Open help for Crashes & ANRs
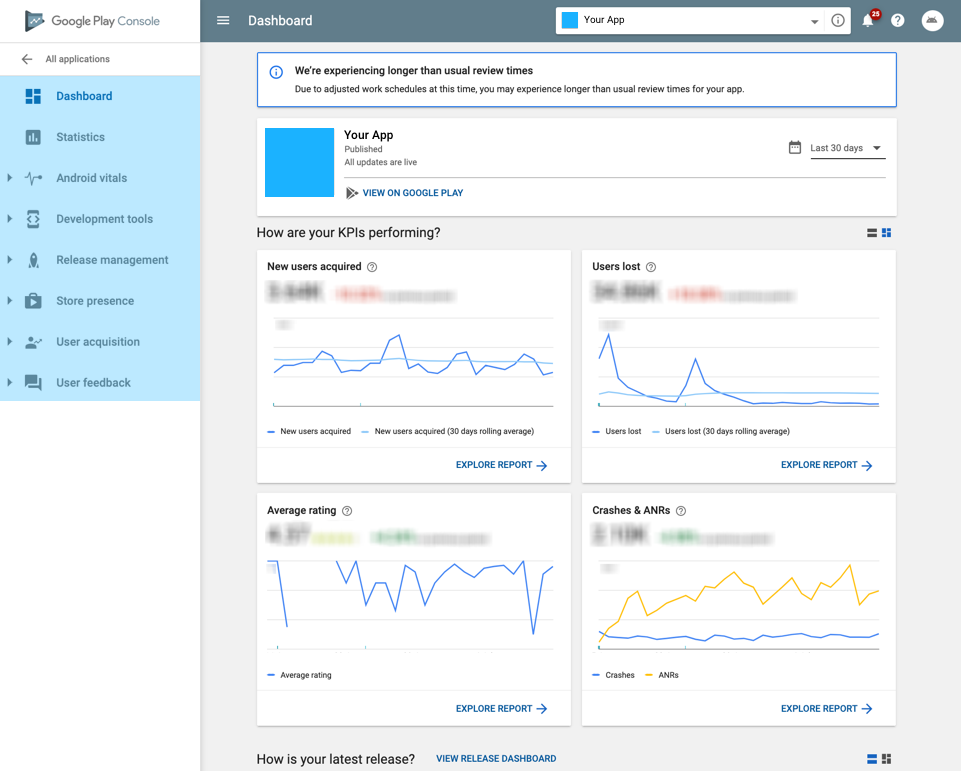This screenshot has width=961, height=771. (x=681, y=511)
